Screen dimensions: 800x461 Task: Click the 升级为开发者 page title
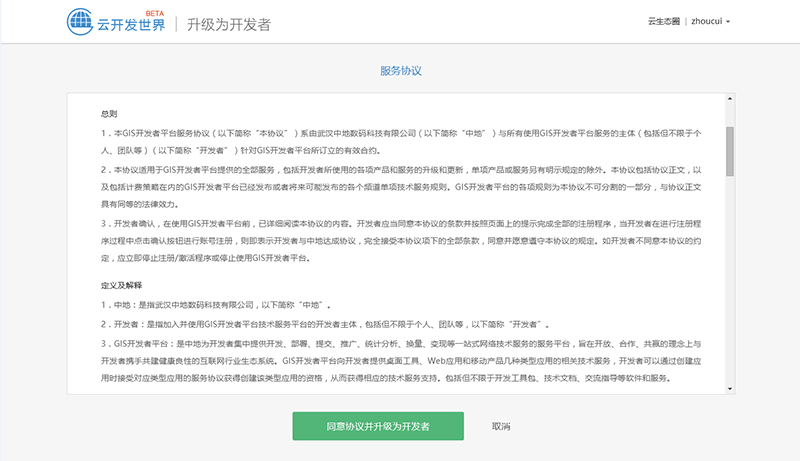(x=228, y=24)
